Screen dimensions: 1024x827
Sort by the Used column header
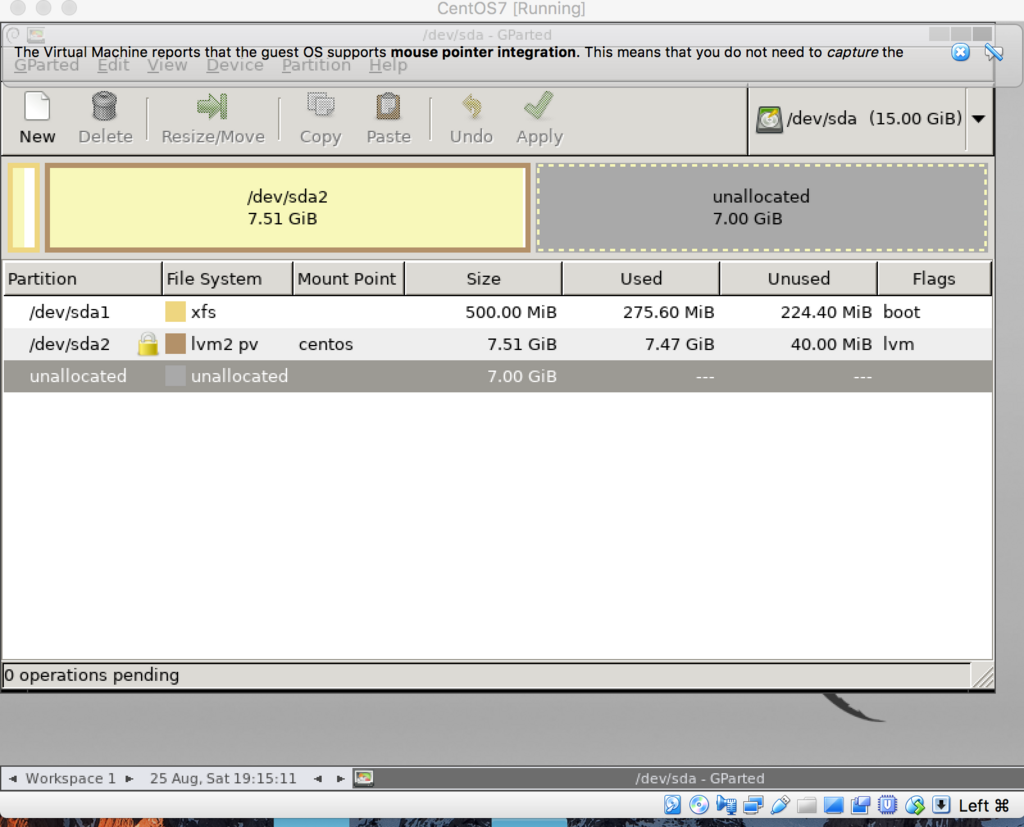click(x=641, y=279)
